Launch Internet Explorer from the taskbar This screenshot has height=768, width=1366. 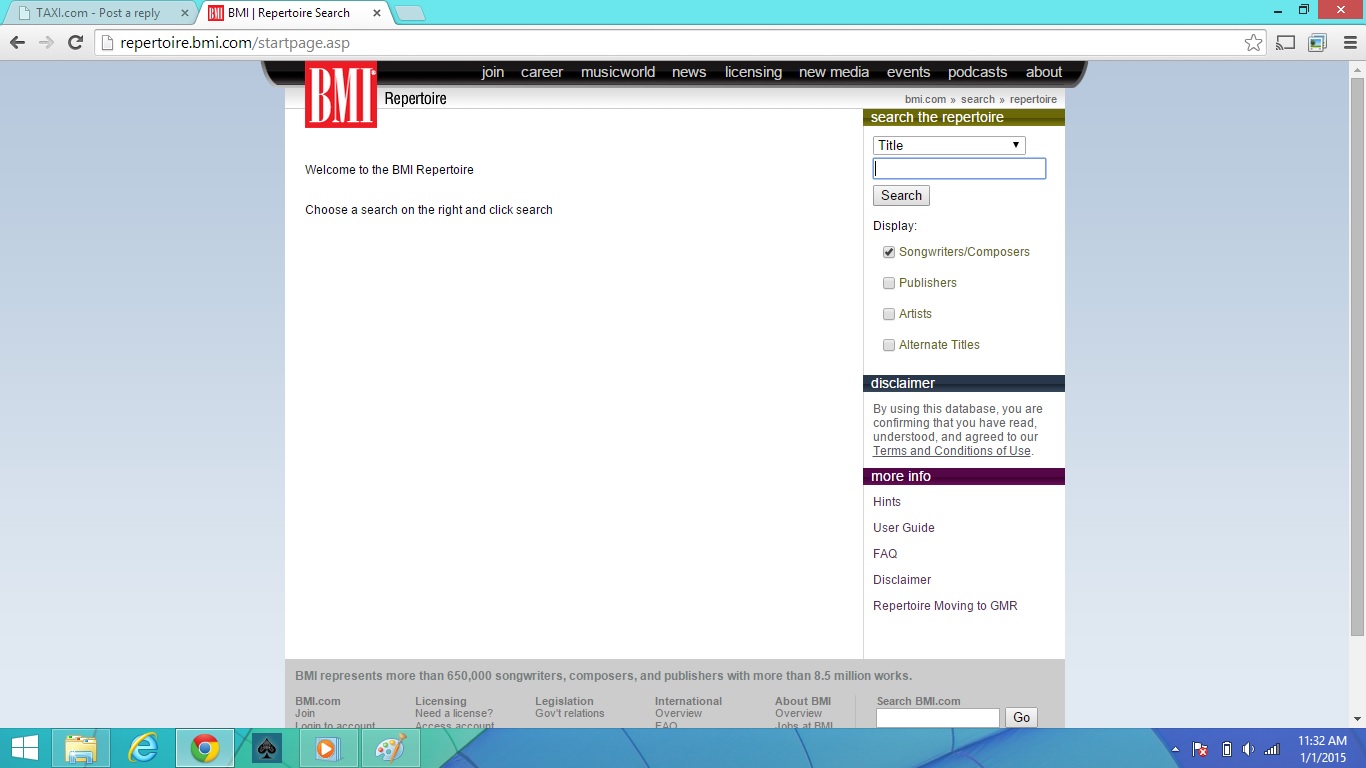click(143, 748)
